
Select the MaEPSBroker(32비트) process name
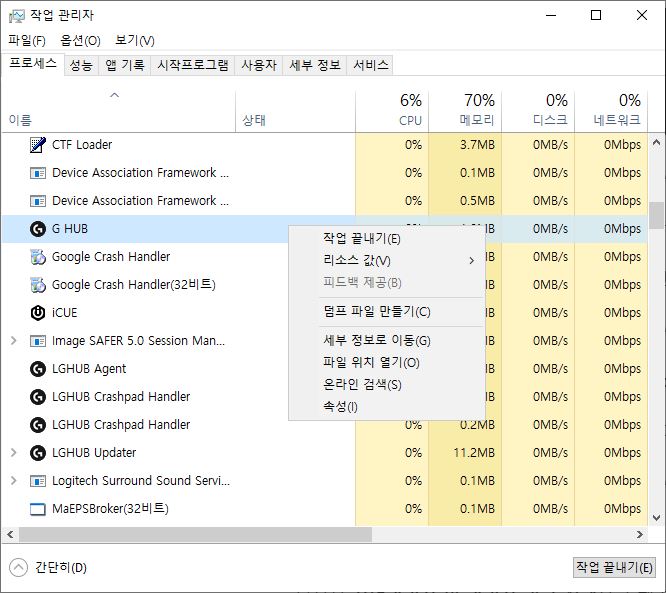coord(110,509)
